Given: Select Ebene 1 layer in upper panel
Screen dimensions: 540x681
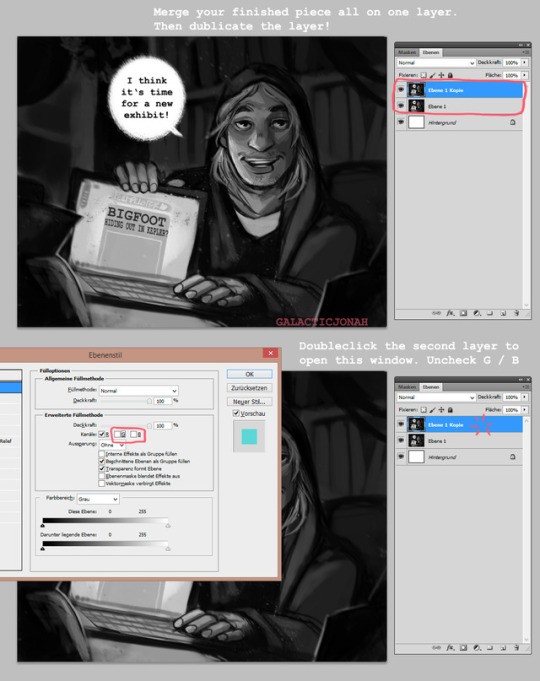Looking at the screenshot, I should (459, 106).
